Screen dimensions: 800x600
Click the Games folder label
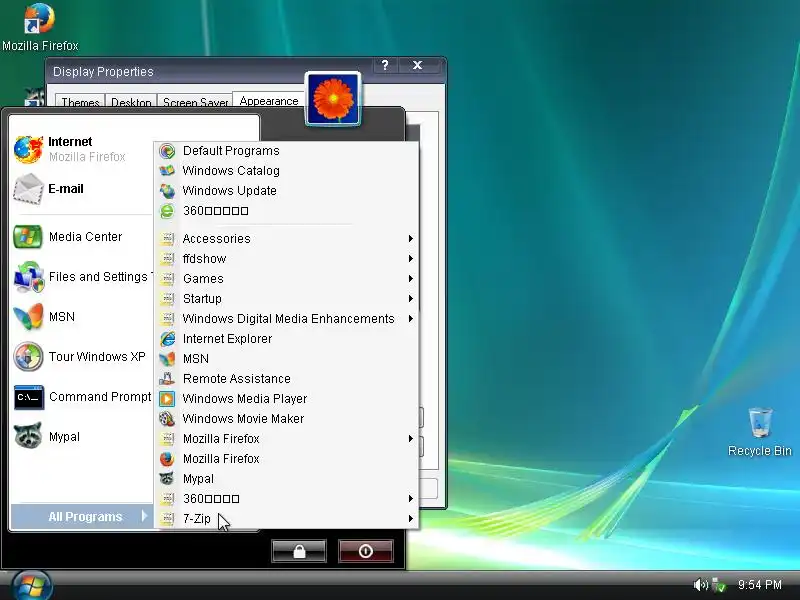pyautogui.click(x=203, y=279)
